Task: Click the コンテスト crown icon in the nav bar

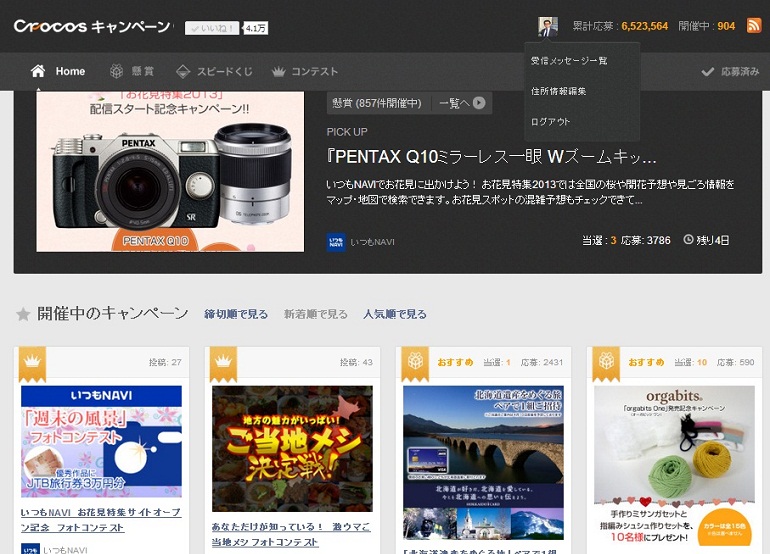Action: pos(278,72)
